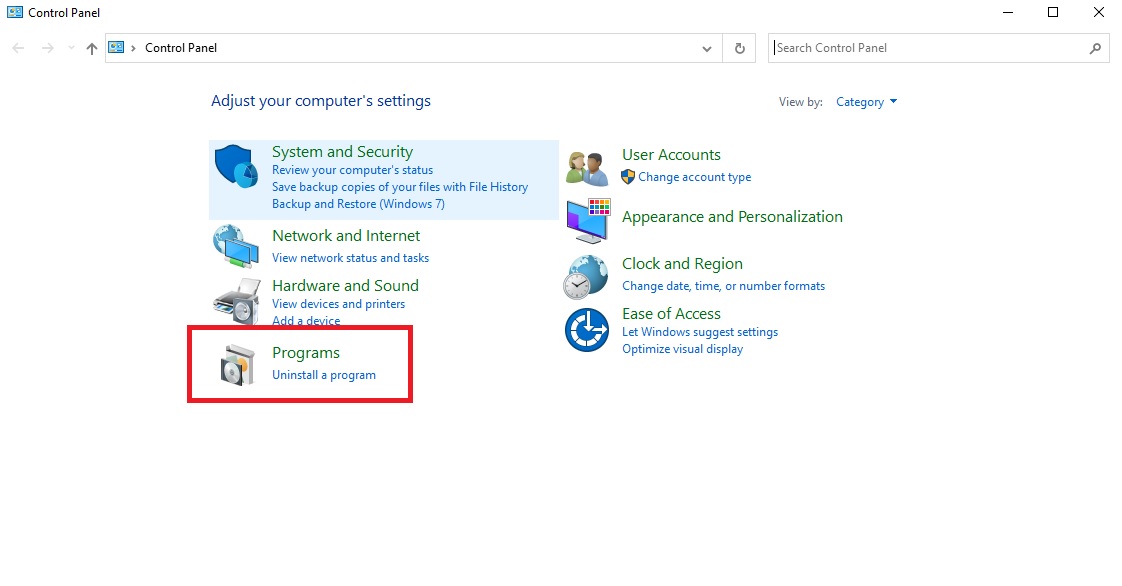Click Control Panel breadcrumb in address bar
This screenshot has height=586, width=1122.
coord(181,48)
